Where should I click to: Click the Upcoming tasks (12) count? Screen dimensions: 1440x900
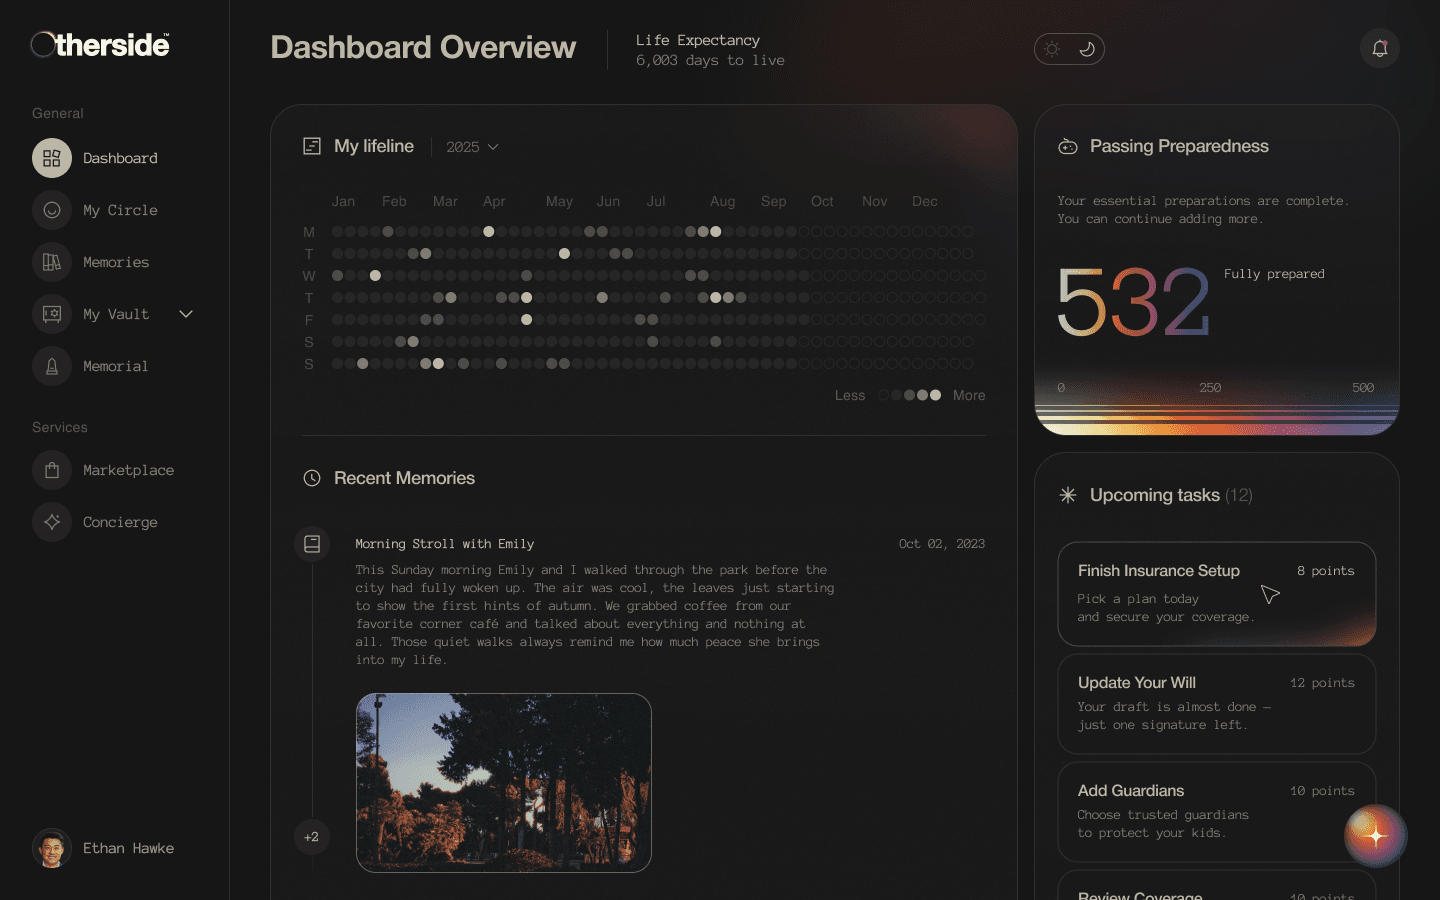pyautogui.click(x=1239, y=495)
